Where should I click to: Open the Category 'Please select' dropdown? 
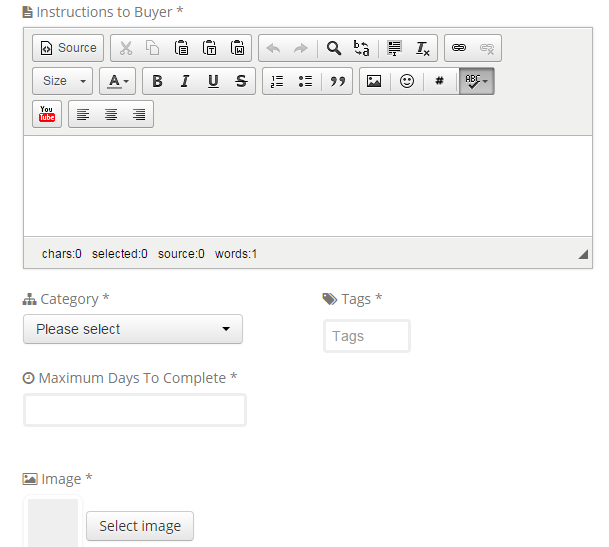133,329
